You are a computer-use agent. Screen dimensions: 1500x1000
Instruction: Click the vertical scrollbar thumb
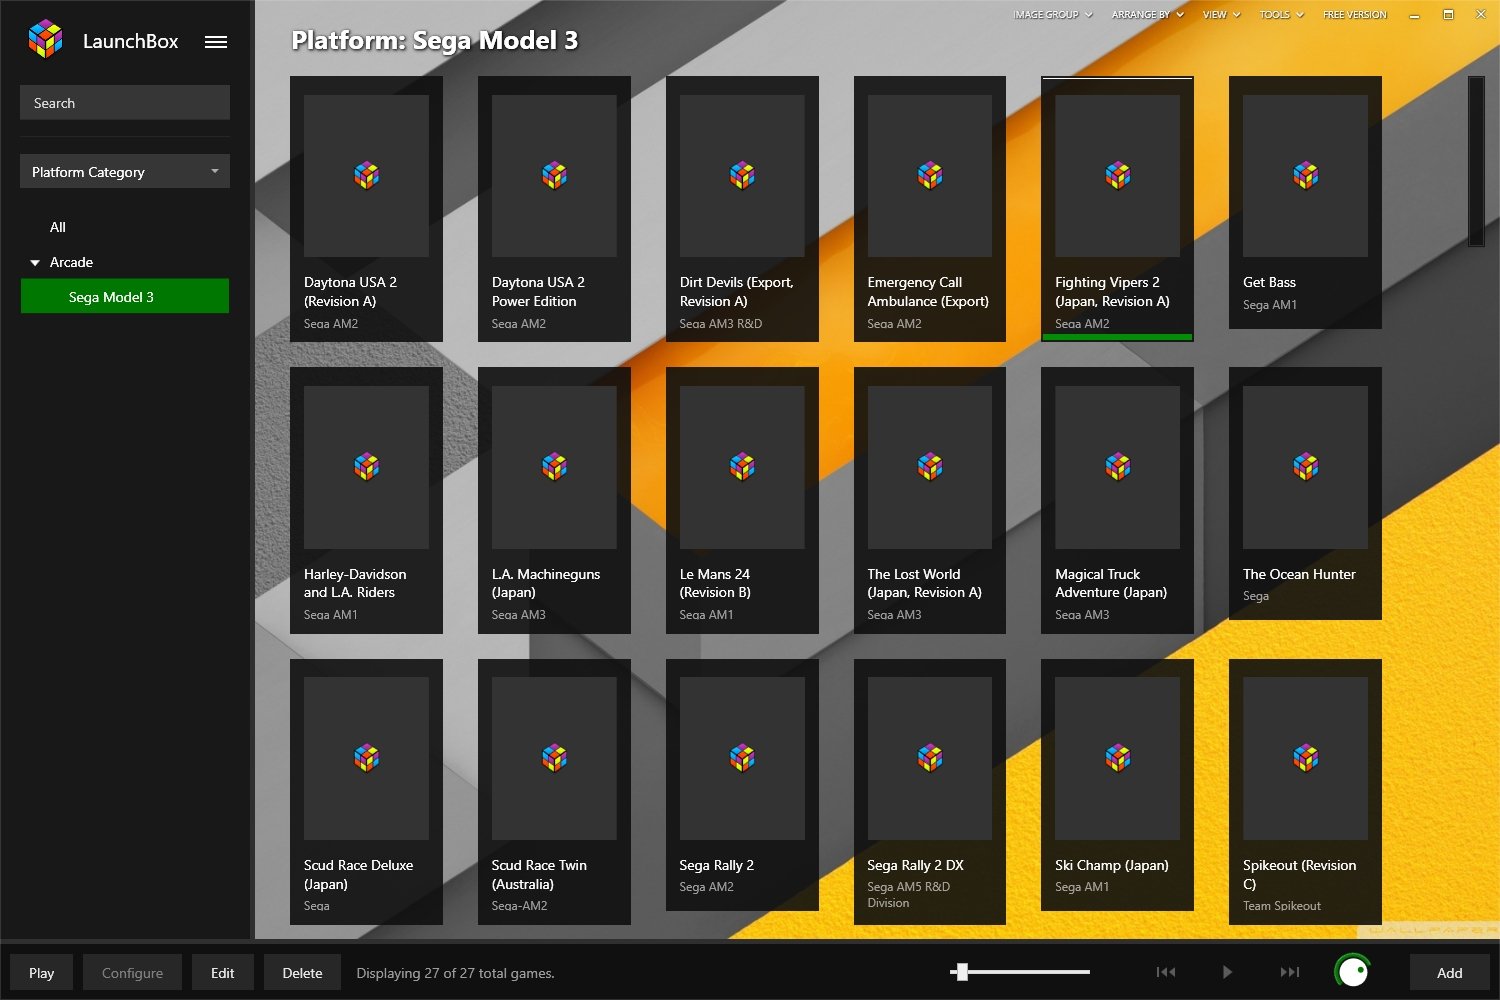(1476, 161)
